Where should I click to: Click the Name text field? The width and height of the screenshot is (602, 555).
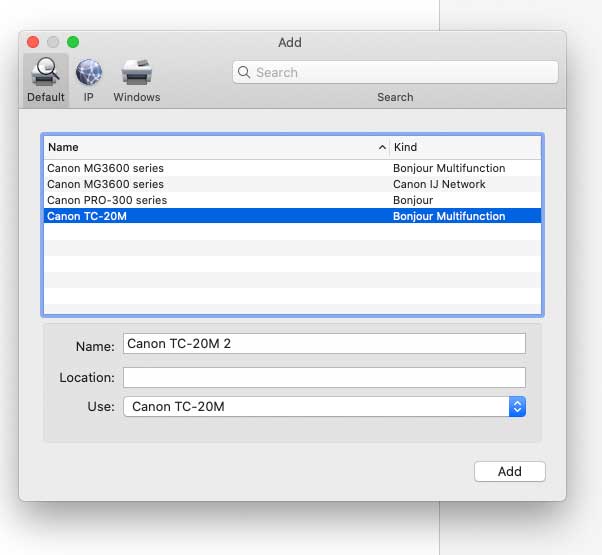(x=324, y=344)
